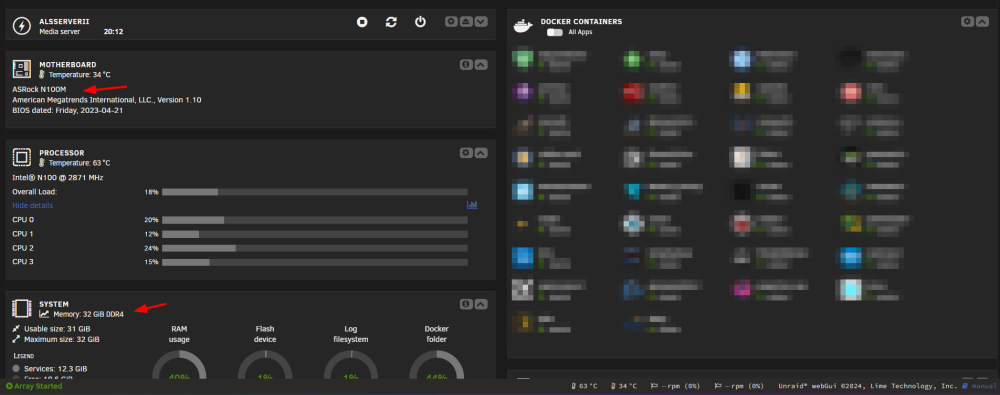Click the CPU 3 load bar
Viewport: 1000px width, 395px height.
coord(315,262)
